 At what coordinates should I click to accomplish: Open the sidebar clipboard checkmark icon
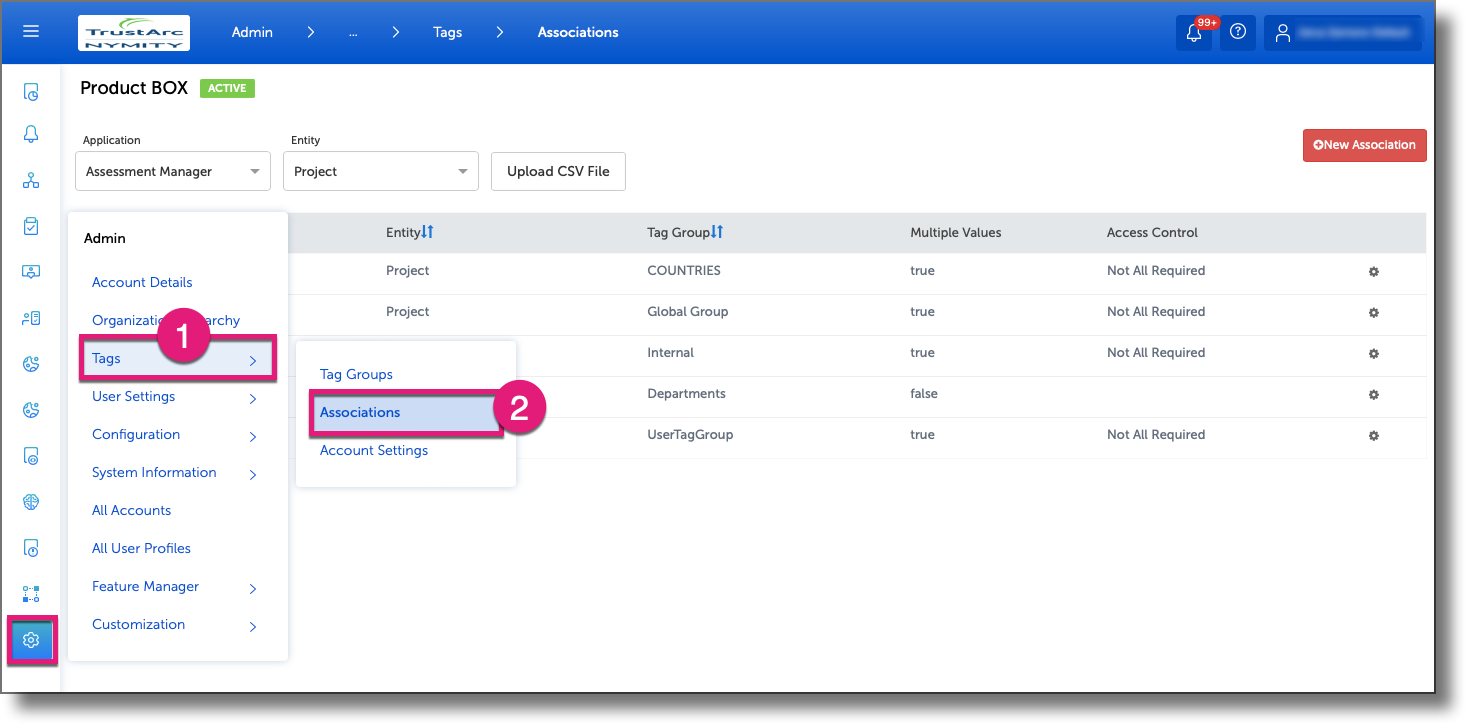(x=31, y=226)
